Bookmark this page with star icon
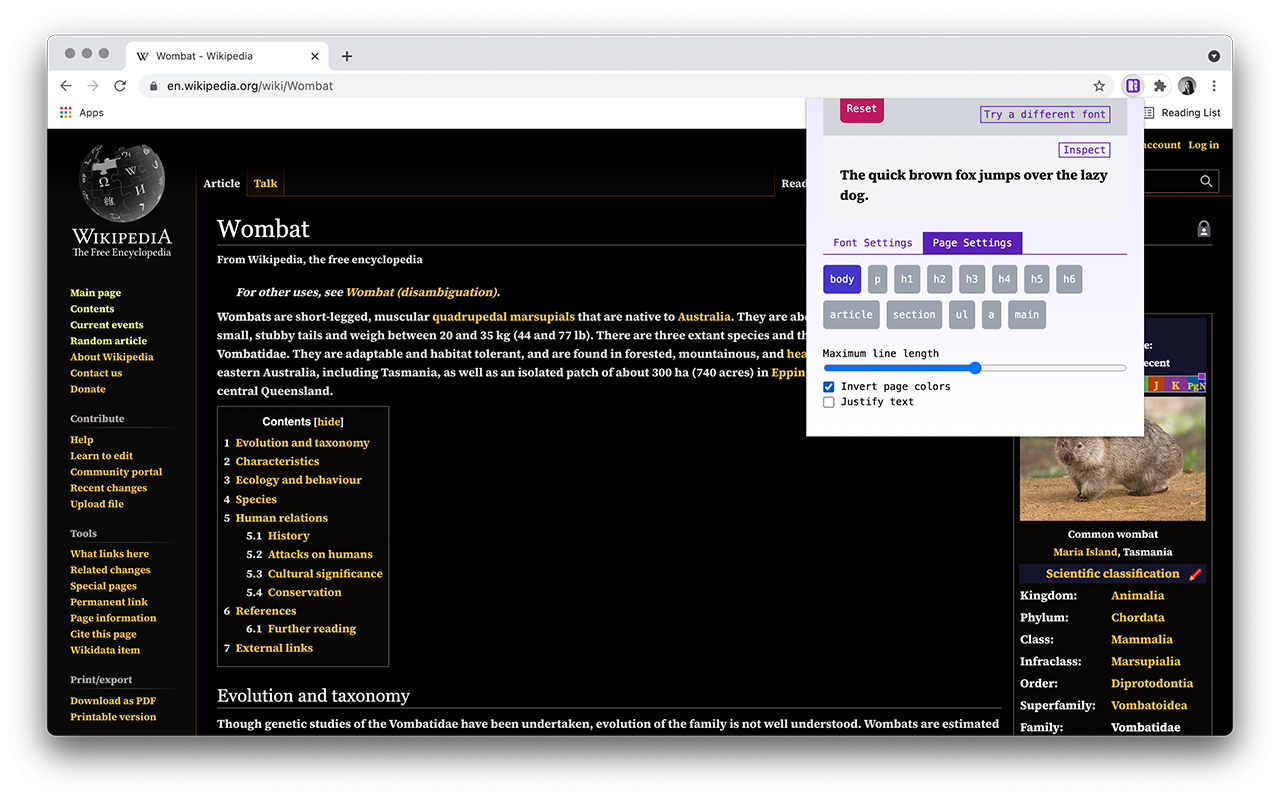The height and width of the screenshot is (800, 1280). pyautogui.click(x=1099, y=86)
